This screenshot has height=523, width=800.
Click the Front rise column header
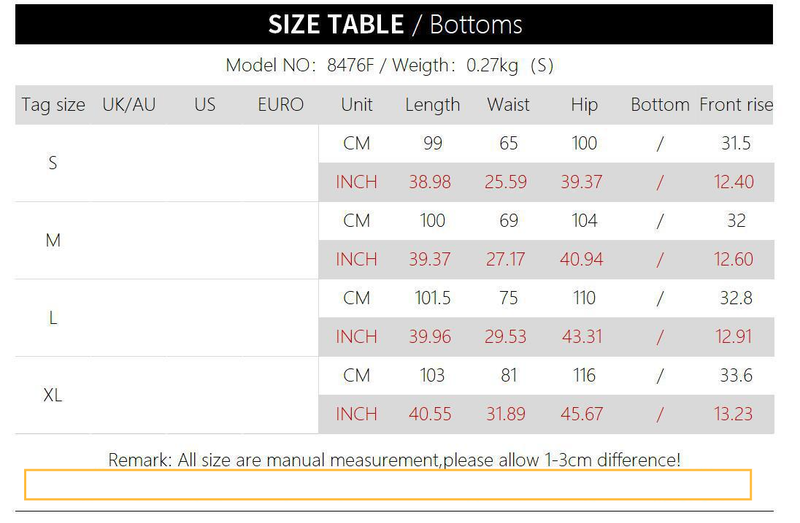click(x=736, y=105)
